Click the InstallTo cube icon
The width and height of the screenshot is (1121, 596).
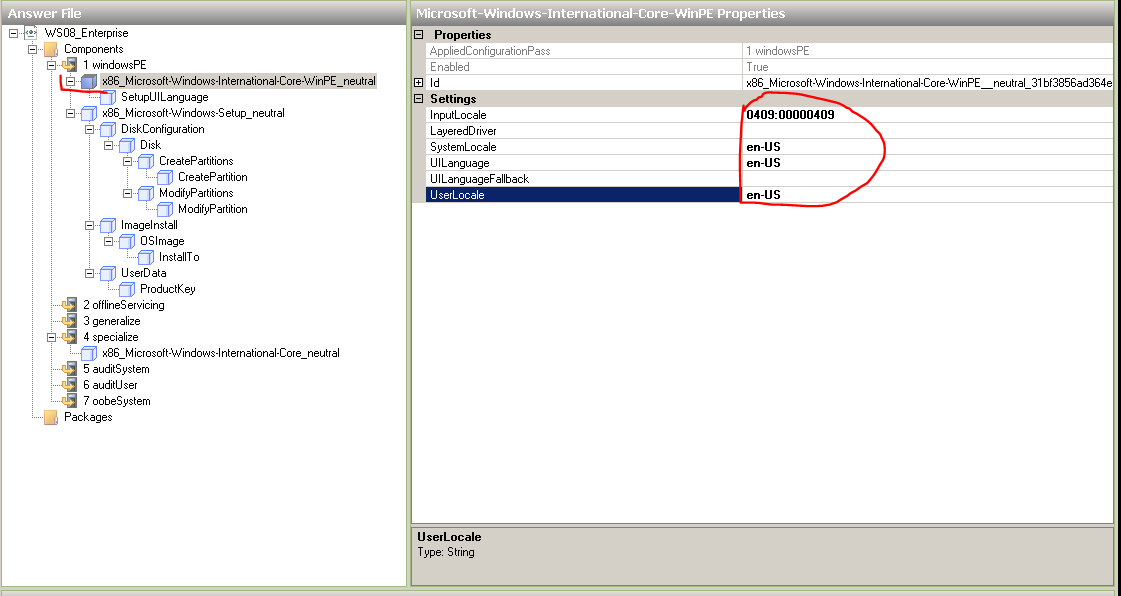point(146,257)
